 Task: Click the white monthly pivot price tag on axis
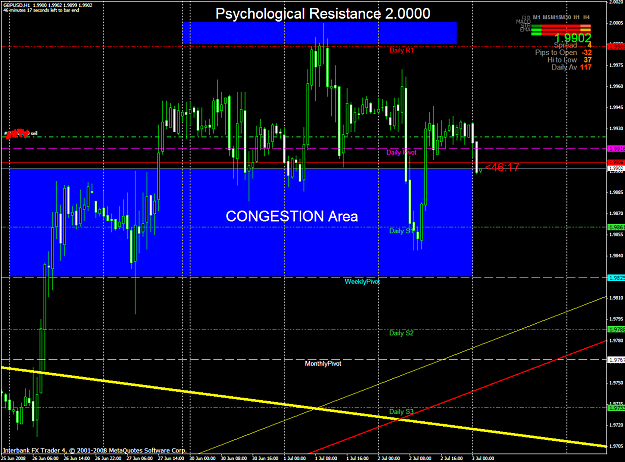[x=616, y=360]
